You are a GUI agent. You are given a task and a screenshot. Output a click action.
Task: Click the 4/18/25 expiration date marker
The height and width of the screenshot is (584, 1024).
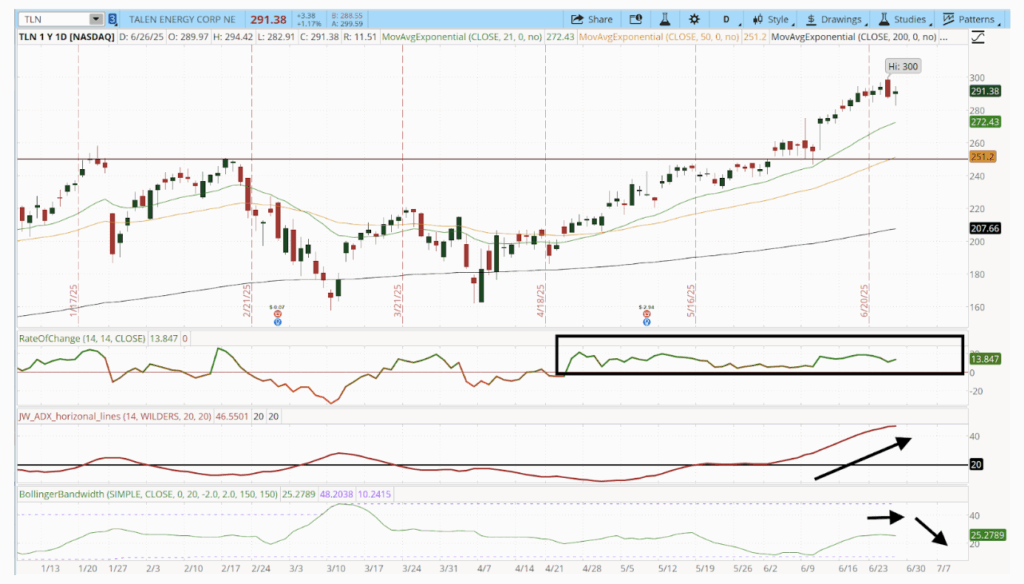click(541, 300)
